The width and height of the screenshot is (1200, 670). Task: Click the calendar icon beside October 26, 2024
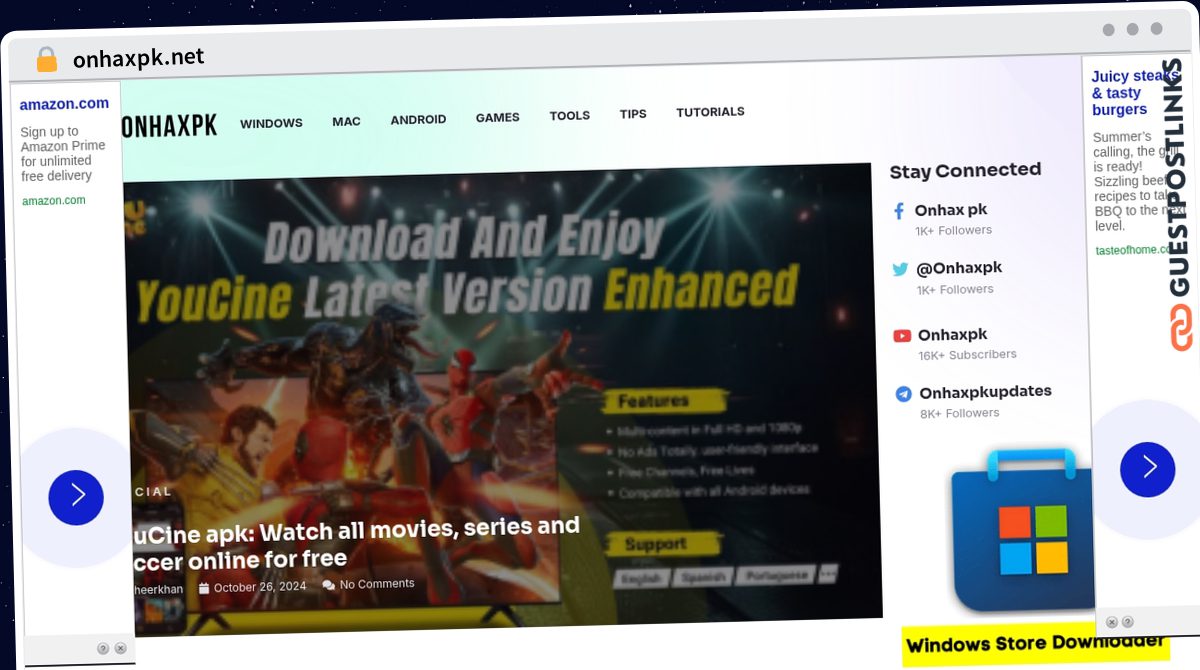click(x=203, y=587)
